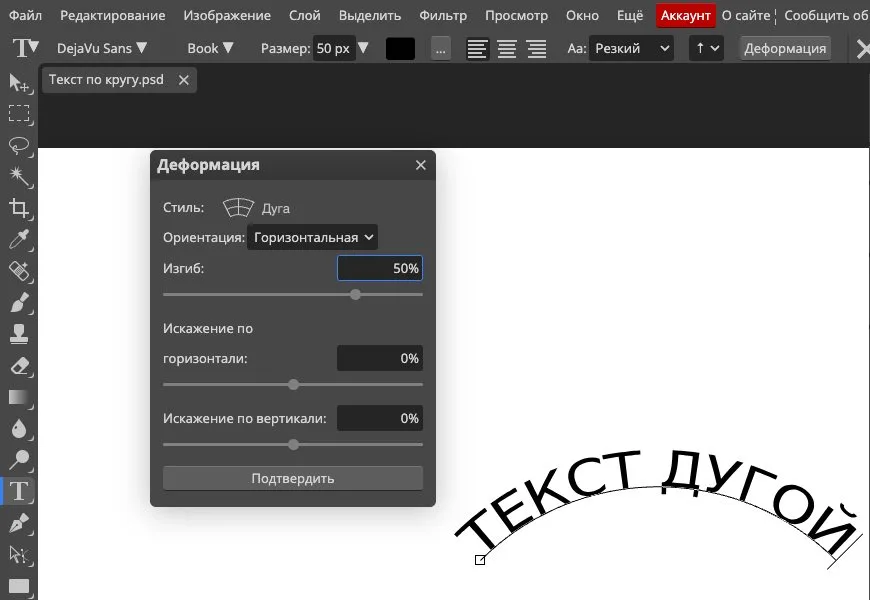870x600 pixels.
Task: Select the Rectangle shape tool
Action: (19, 586)
